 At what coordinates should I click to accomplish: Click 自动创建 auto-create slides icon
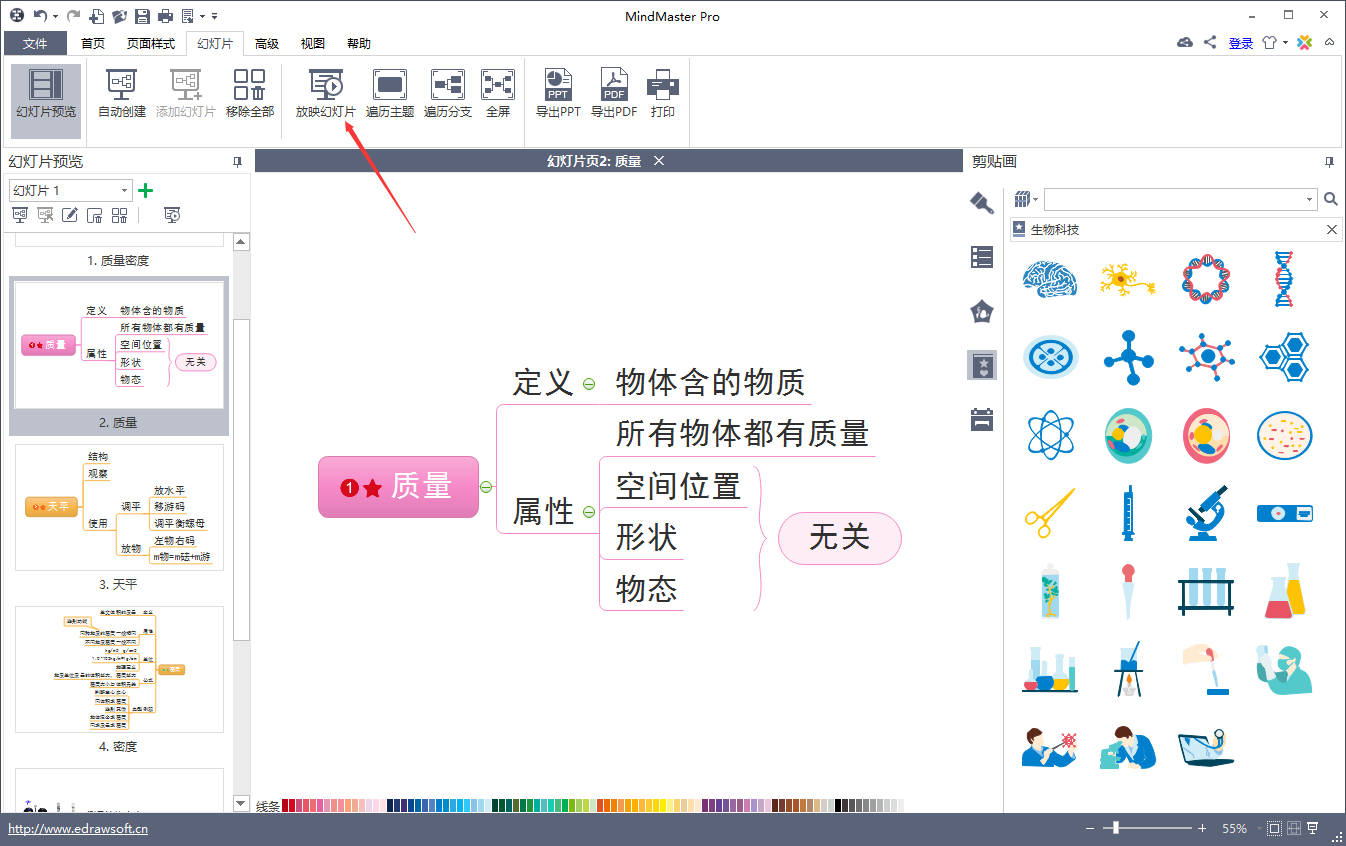[x=122, y=85]
